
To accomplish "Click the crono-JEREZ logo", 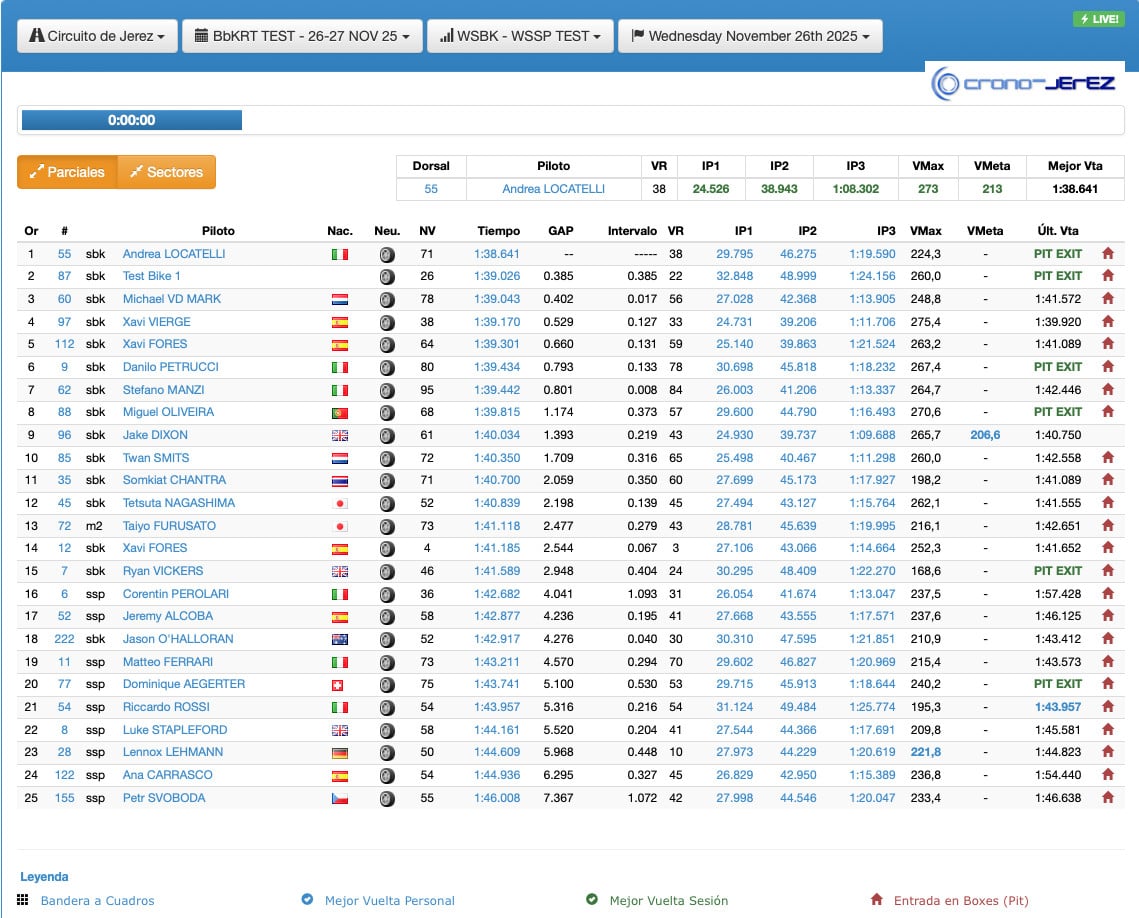I will [1024, 83].
